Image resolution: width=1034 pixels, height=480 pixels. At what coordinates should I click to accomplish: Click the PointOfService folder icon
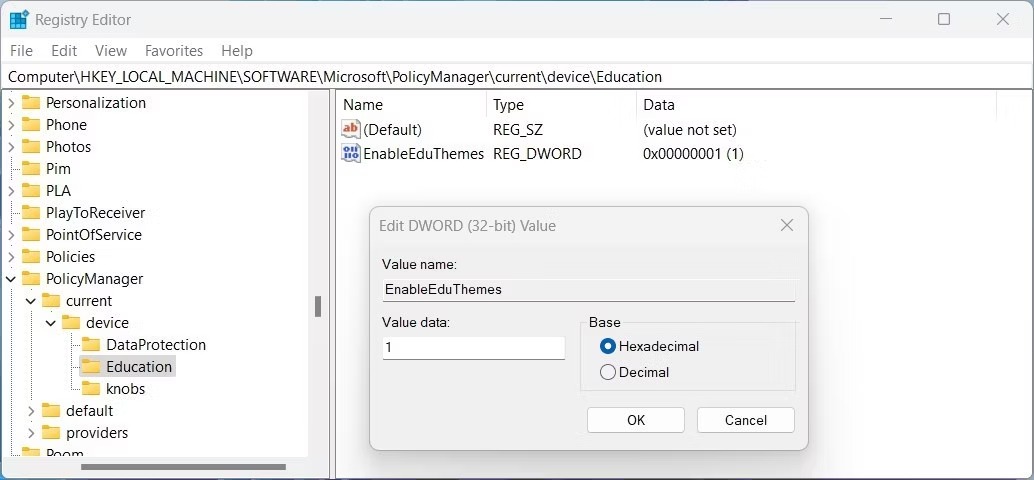[31, 235]
